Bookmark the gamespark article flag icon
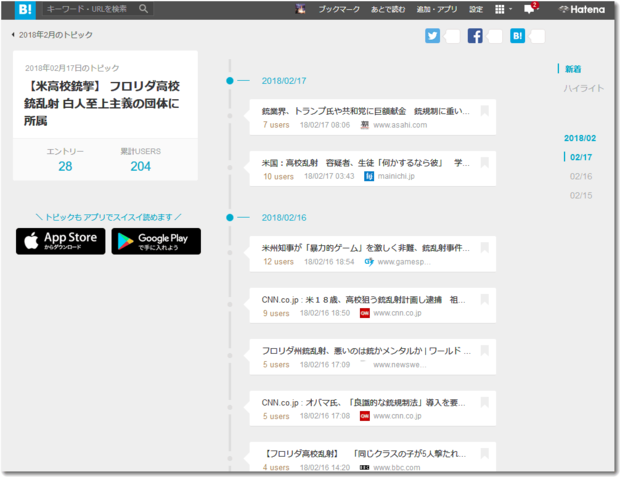The image size is (620, 477). [485, 248]
